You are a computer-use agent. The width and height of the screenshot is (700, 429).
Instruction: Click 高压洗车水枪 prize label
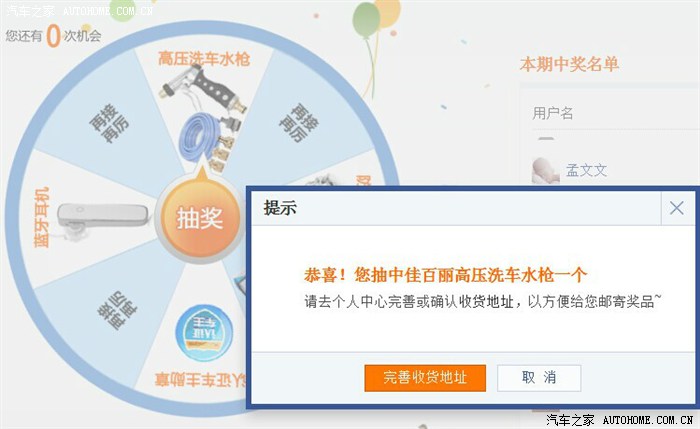(x=204, y=59)
